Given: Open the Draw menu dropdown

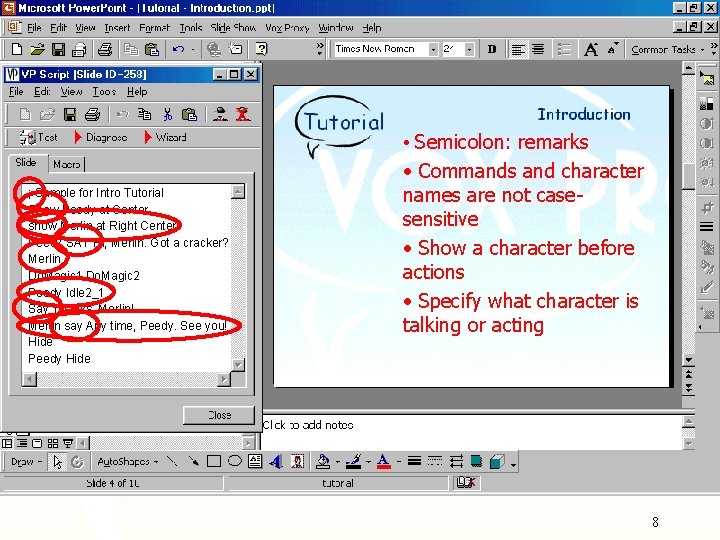Looking at the screenshot, I should (x=26, y=461).
